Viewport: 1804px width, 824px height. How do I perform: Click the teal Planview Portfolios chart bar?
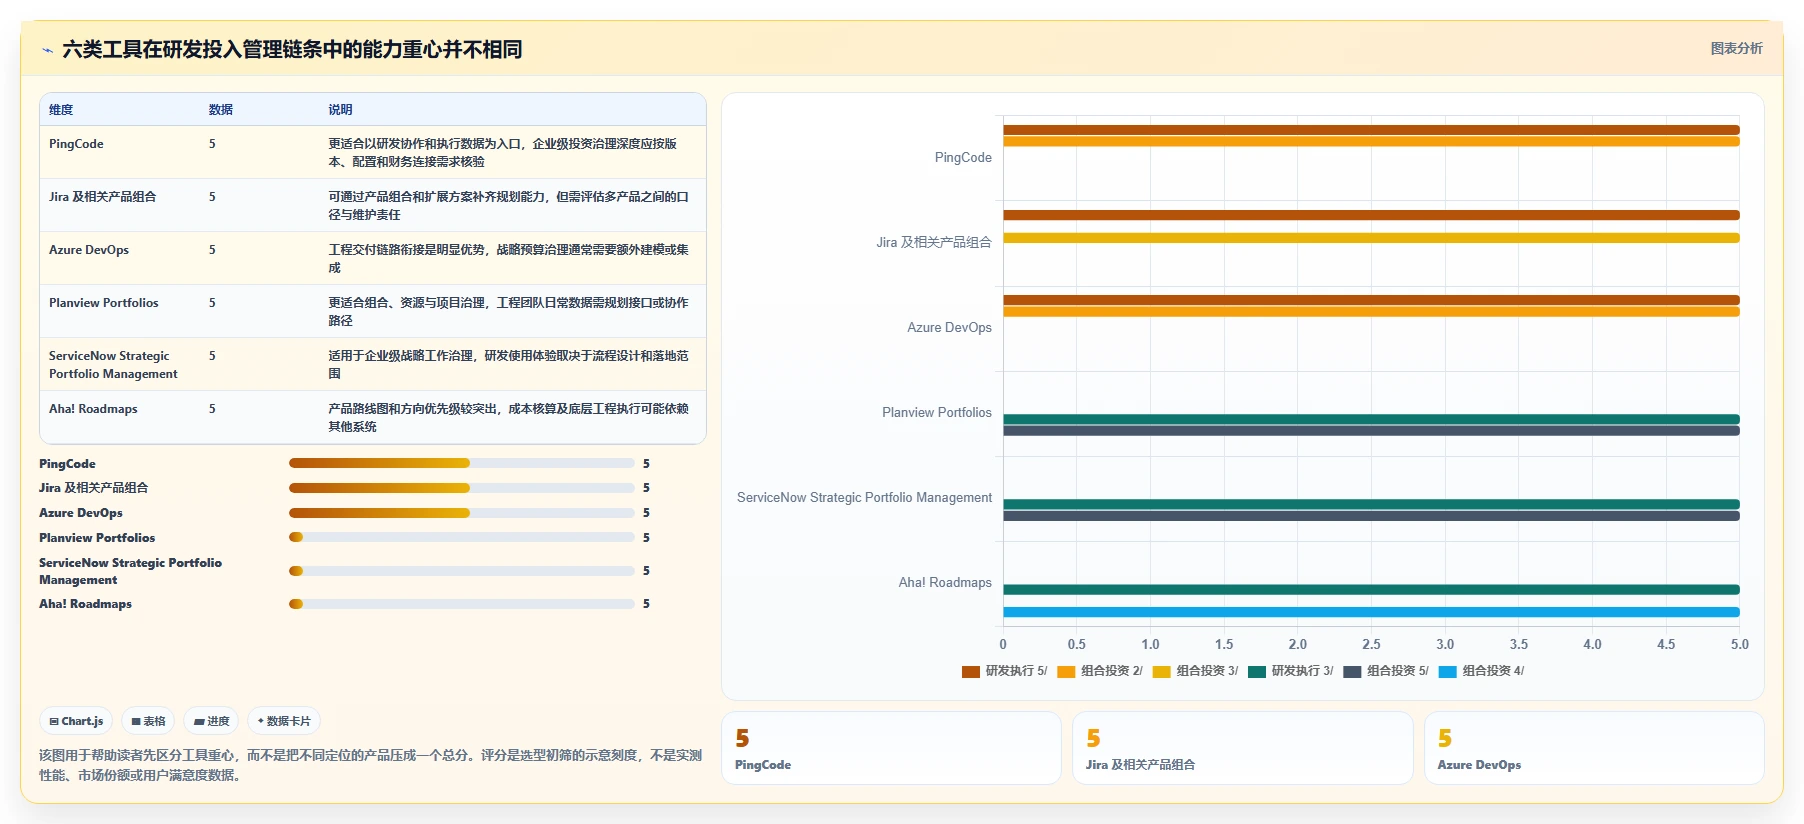point(1371,419)
